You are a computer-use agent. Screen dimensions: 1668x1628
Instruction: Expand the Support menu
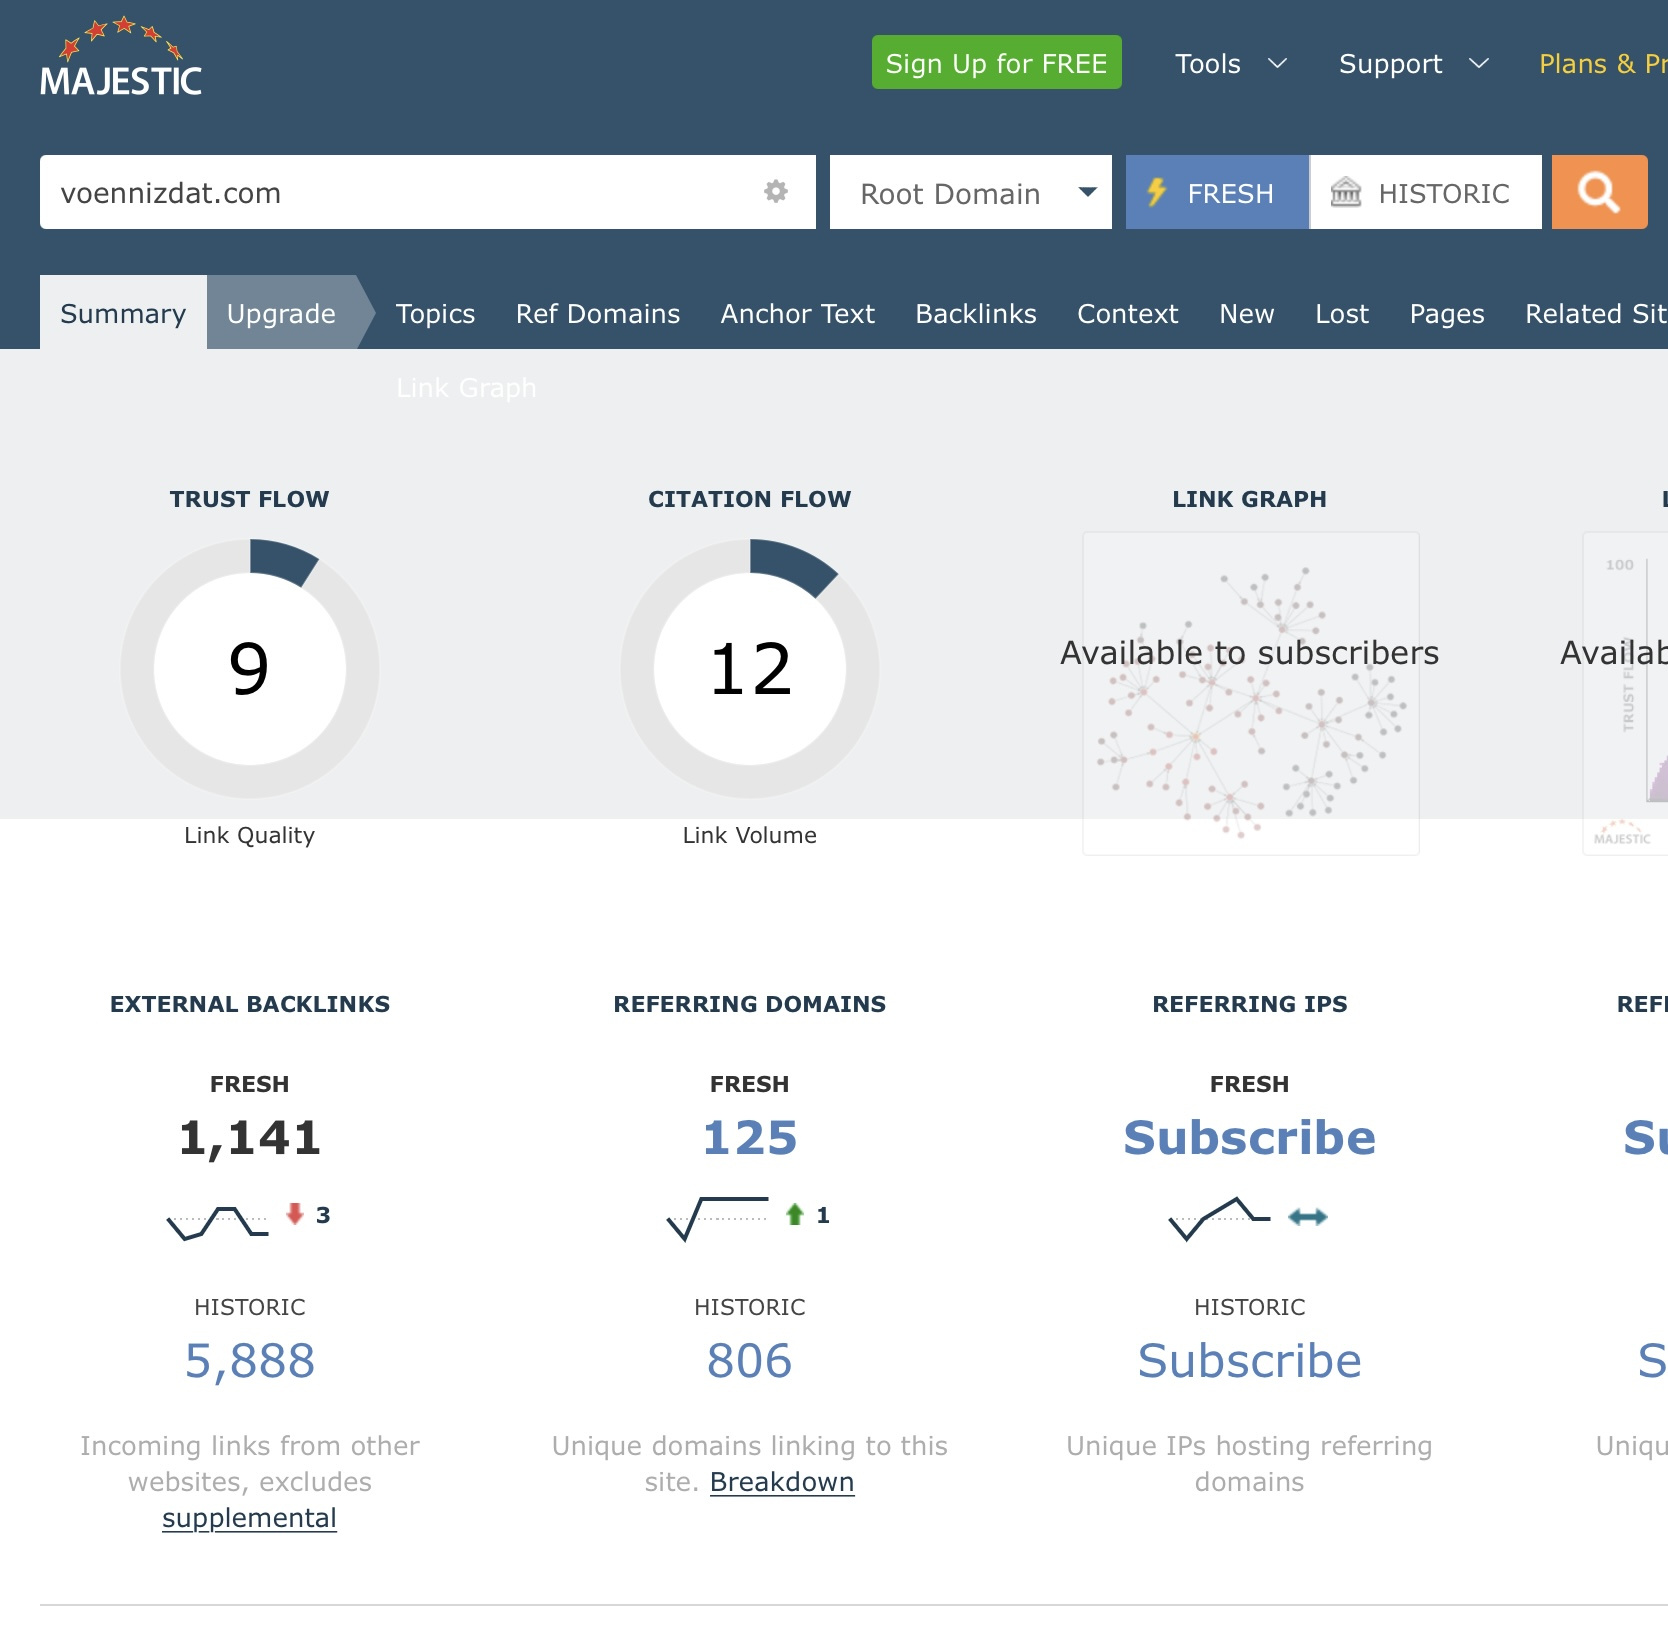click(x=1414, y=64)
